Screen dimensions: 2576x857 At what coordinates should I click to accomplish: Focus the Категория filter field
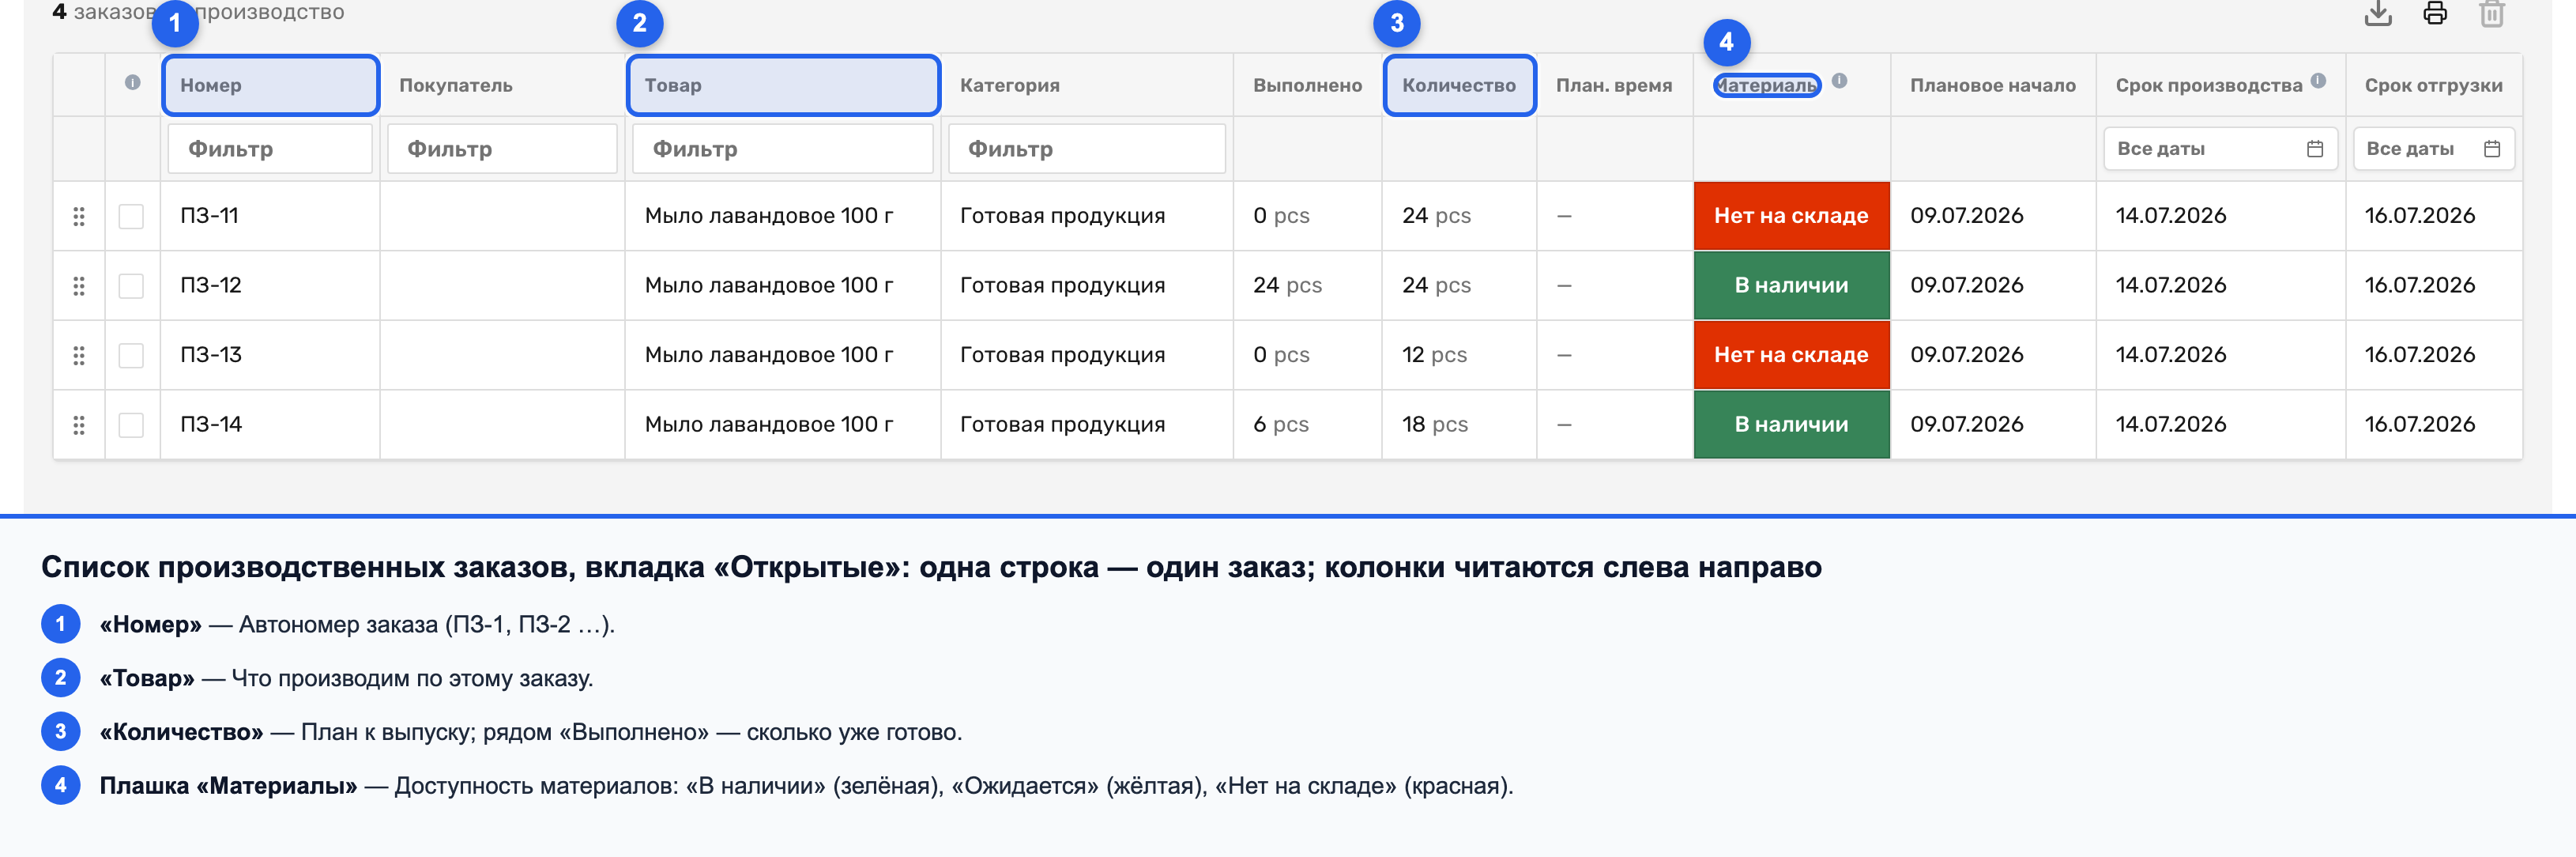pyautogui.click(x=1087, y=149)
